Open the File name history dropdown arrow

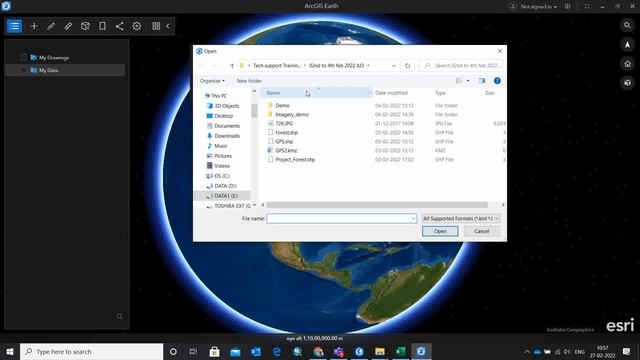(413, 219)
